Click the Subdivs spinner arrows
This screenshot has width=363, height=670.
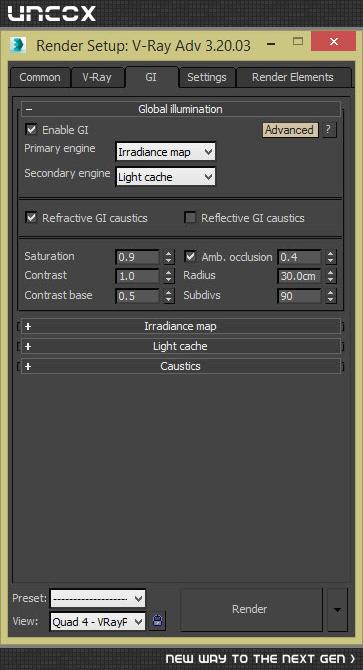point(331,296)
